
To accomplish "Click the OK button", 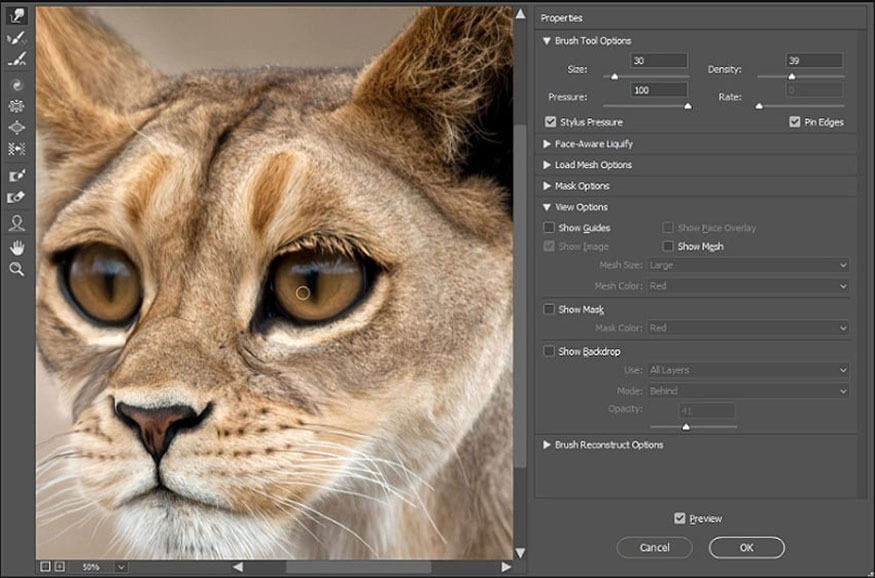I will [746, 547].
